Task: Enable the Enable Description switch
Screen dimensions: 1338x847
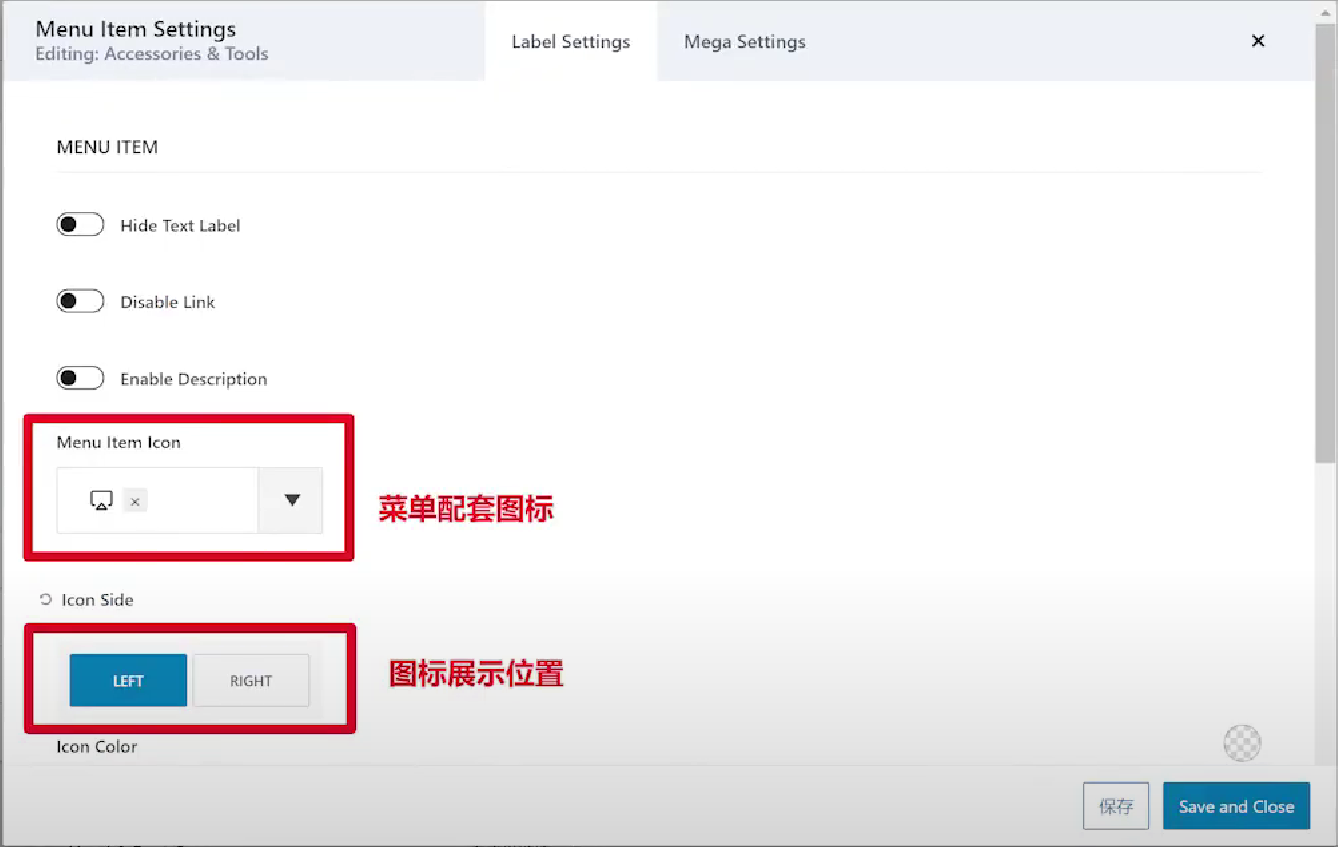Action: tap(80, 379)
